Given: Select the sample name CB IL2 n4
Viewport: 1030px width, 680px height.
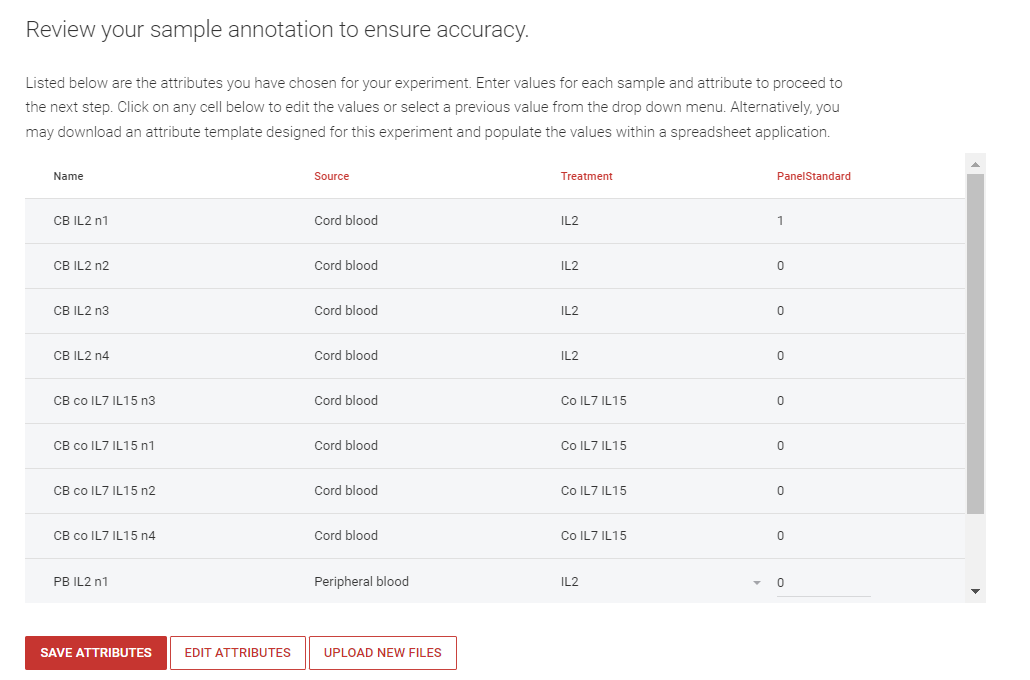Looking at the screenshot, I should (81, 355).
